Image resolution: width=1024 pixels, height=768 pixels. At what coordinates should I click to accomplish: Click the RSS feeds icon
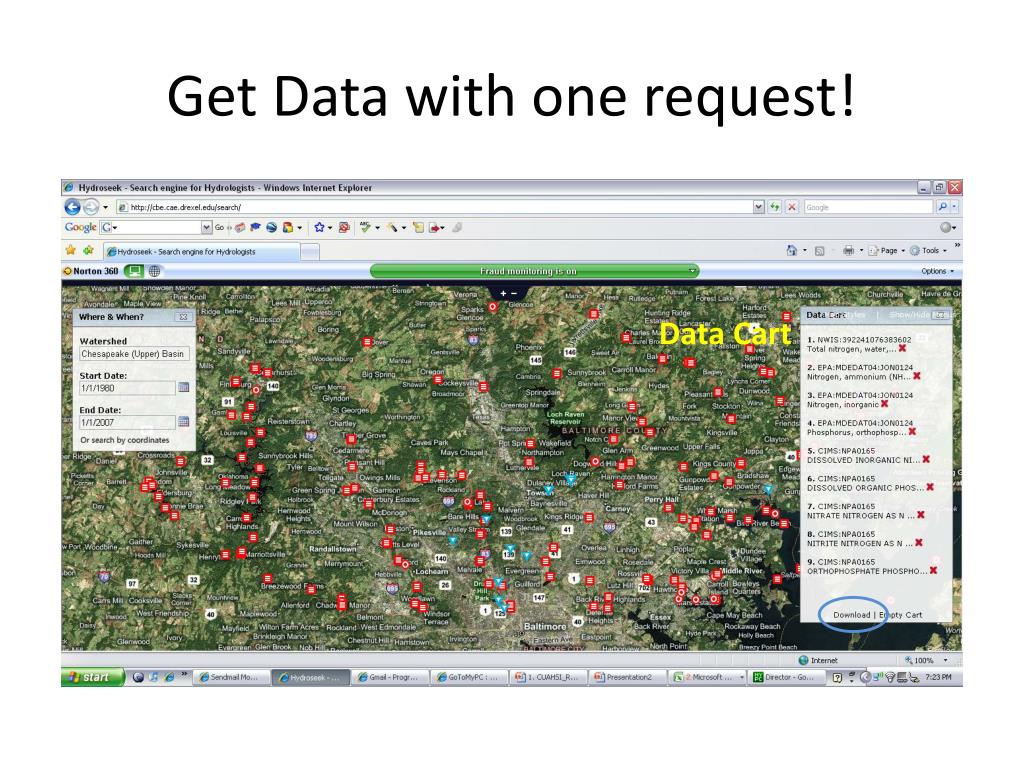click(x=819, y=251)
